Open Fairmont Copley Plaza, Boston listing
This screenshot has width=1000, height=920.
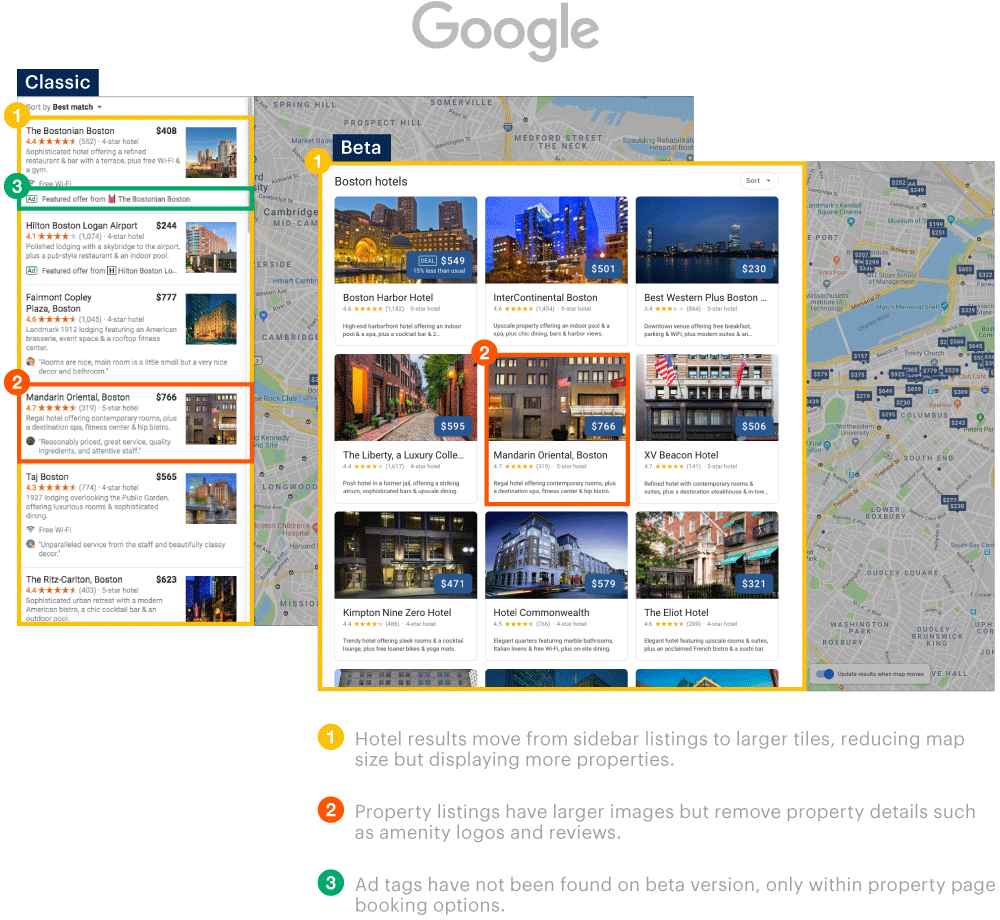tap(59, 303)
